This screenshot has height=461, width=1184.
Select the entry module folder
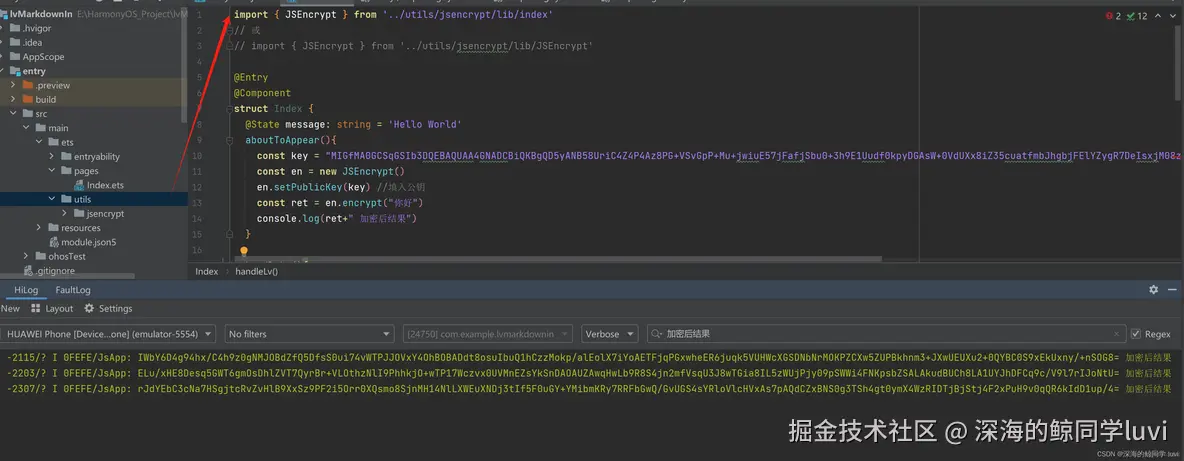(34, 71)
